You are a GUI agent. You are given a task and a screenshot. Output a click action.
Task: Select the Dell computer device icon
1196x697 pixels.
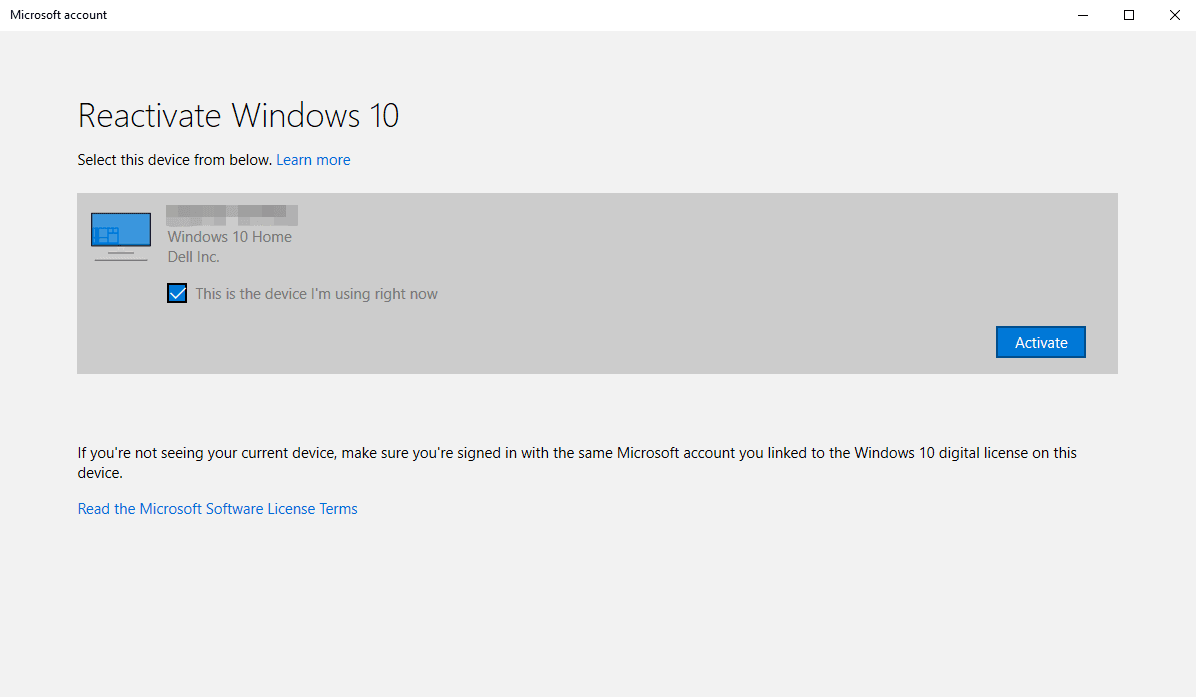tap(121, 236)
